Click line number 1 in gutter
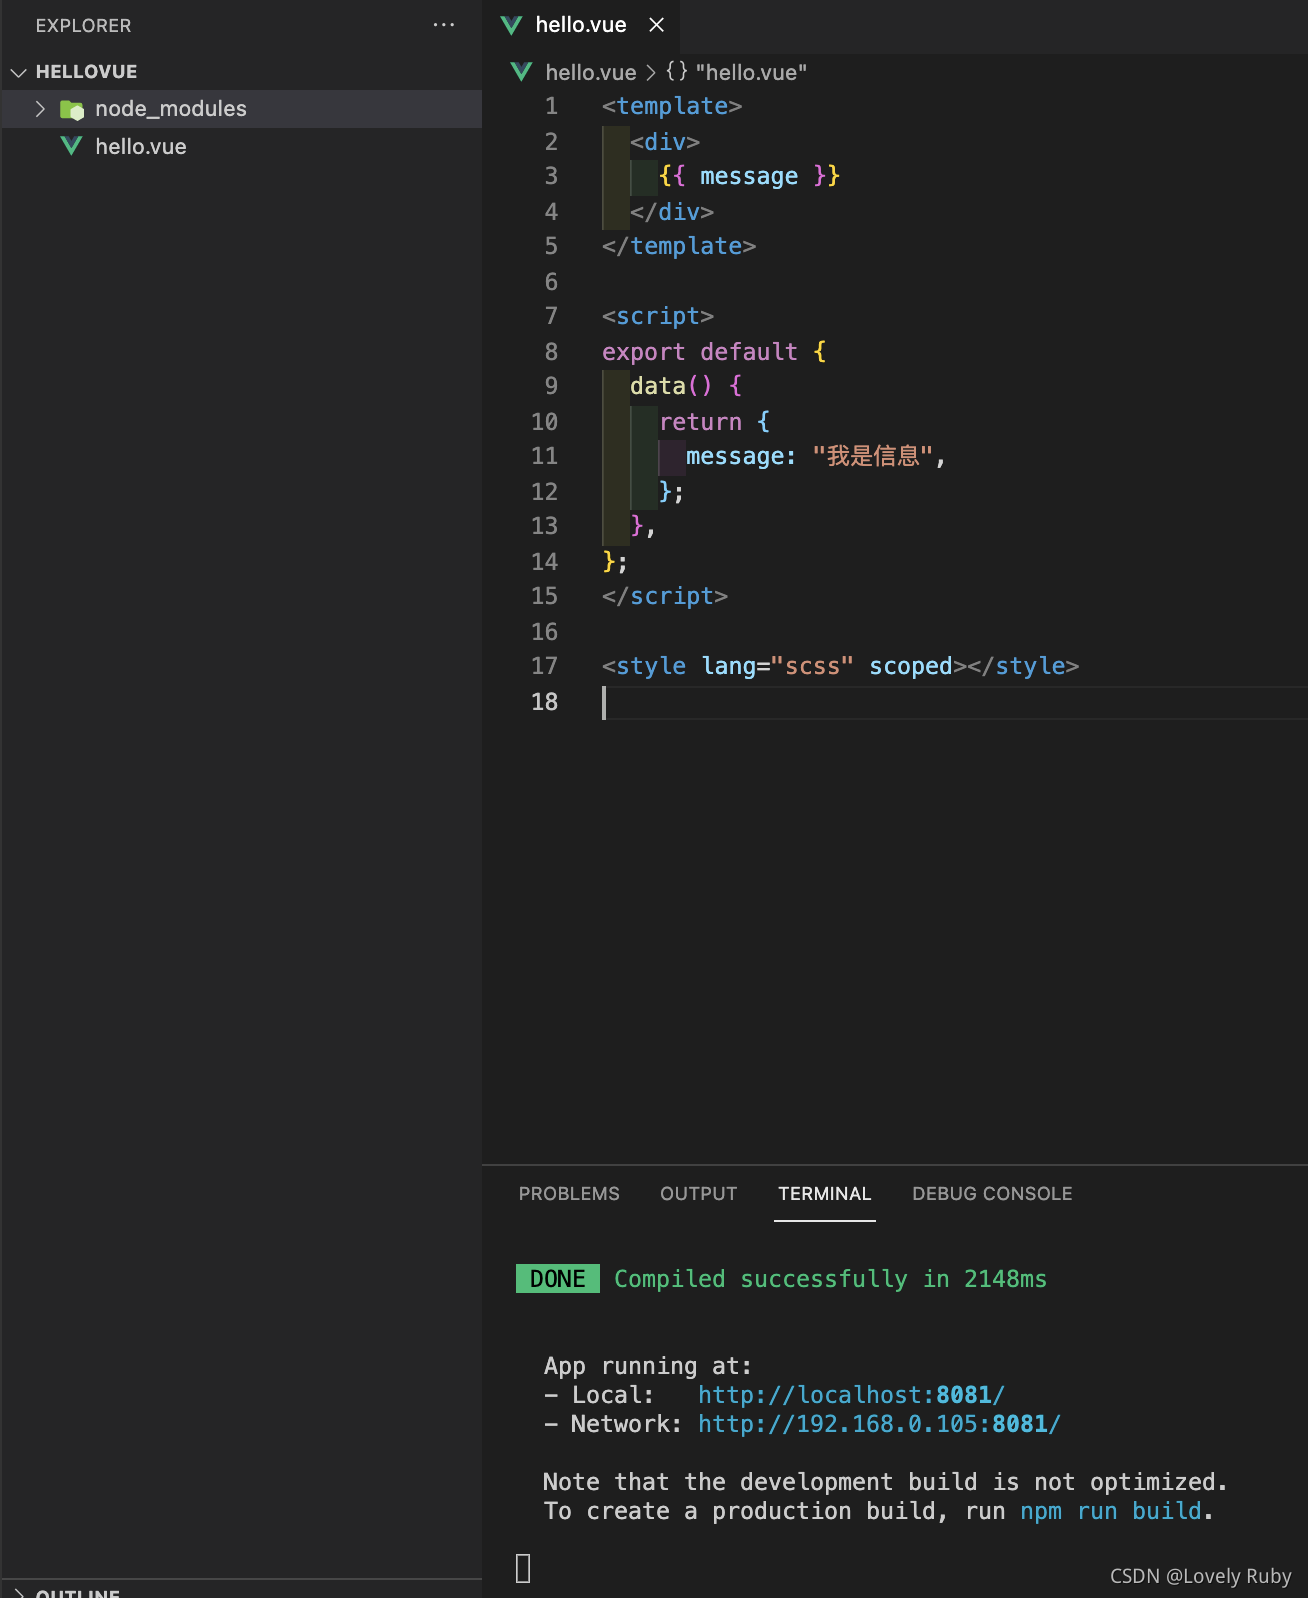The width and height of the screenshot is (1308, 1598). tap(551, 106)
